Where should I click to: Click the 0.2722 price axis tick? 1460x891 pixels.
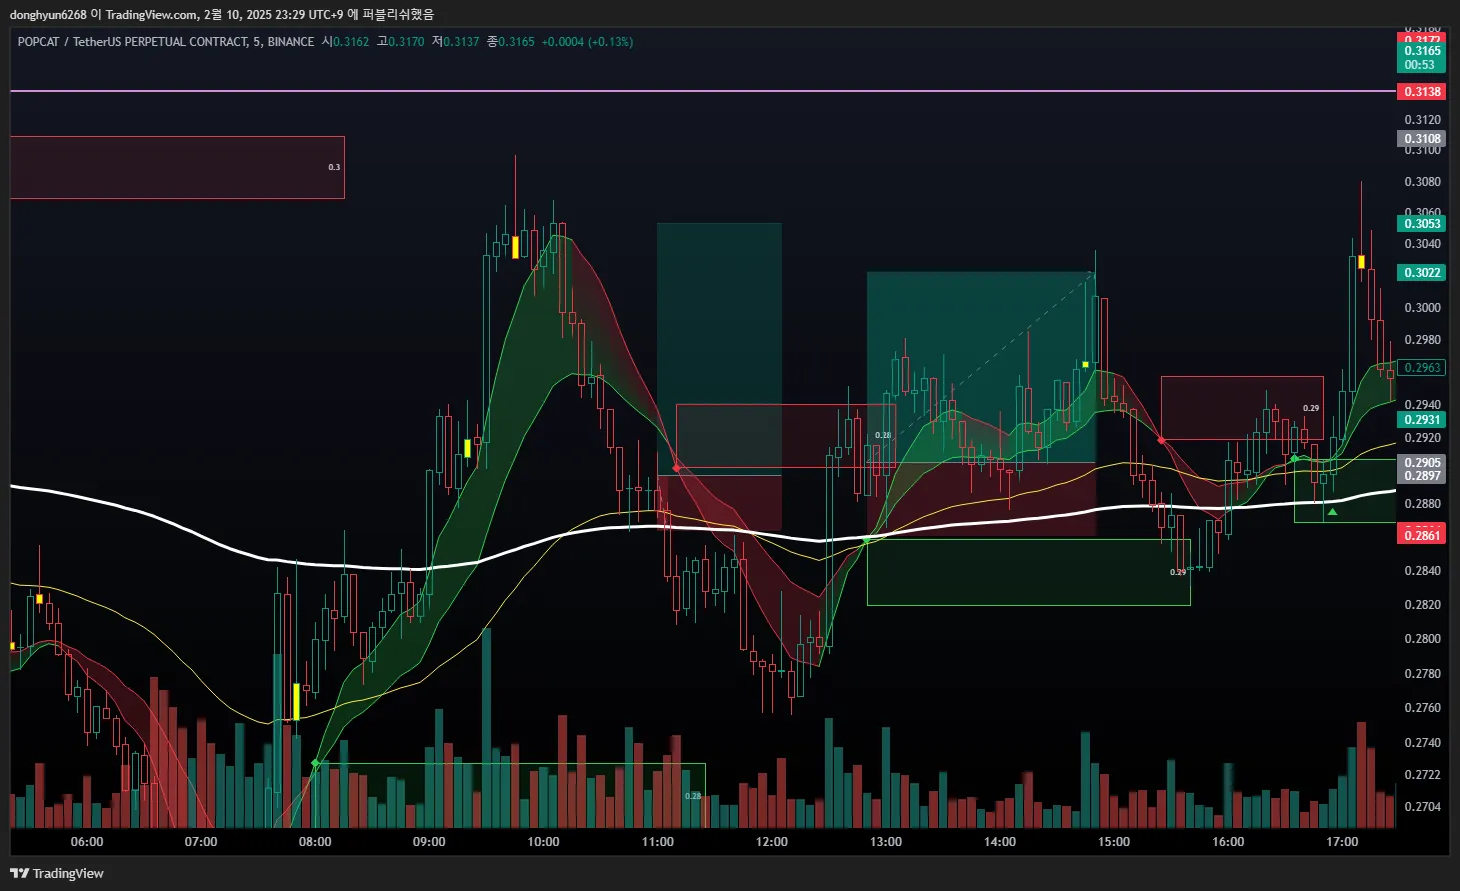(x=1422, y=775)
